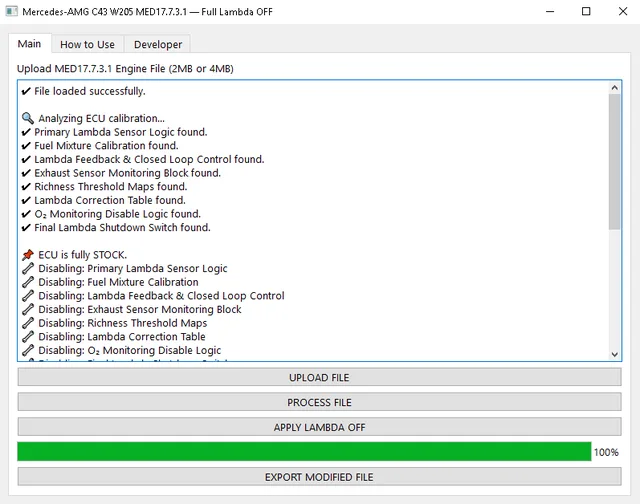640x504 pixels.
Task: Click checkmark beside O₂ Monitoring Disable Logic found
Action: [26, 214]
